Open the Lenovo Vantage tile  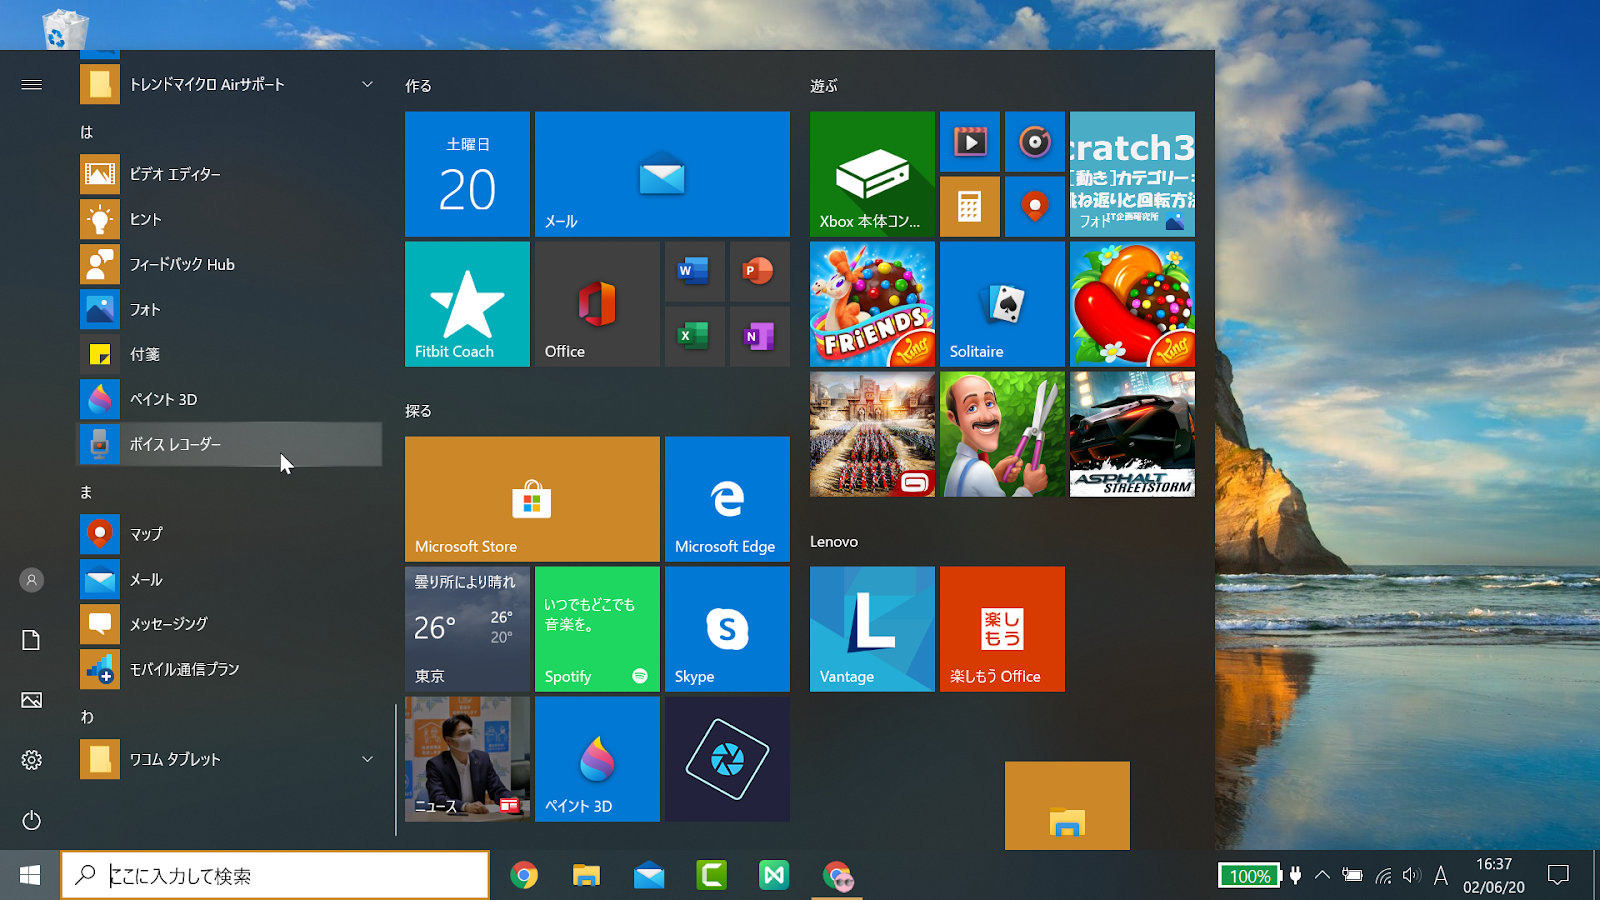tap(872, 629)
